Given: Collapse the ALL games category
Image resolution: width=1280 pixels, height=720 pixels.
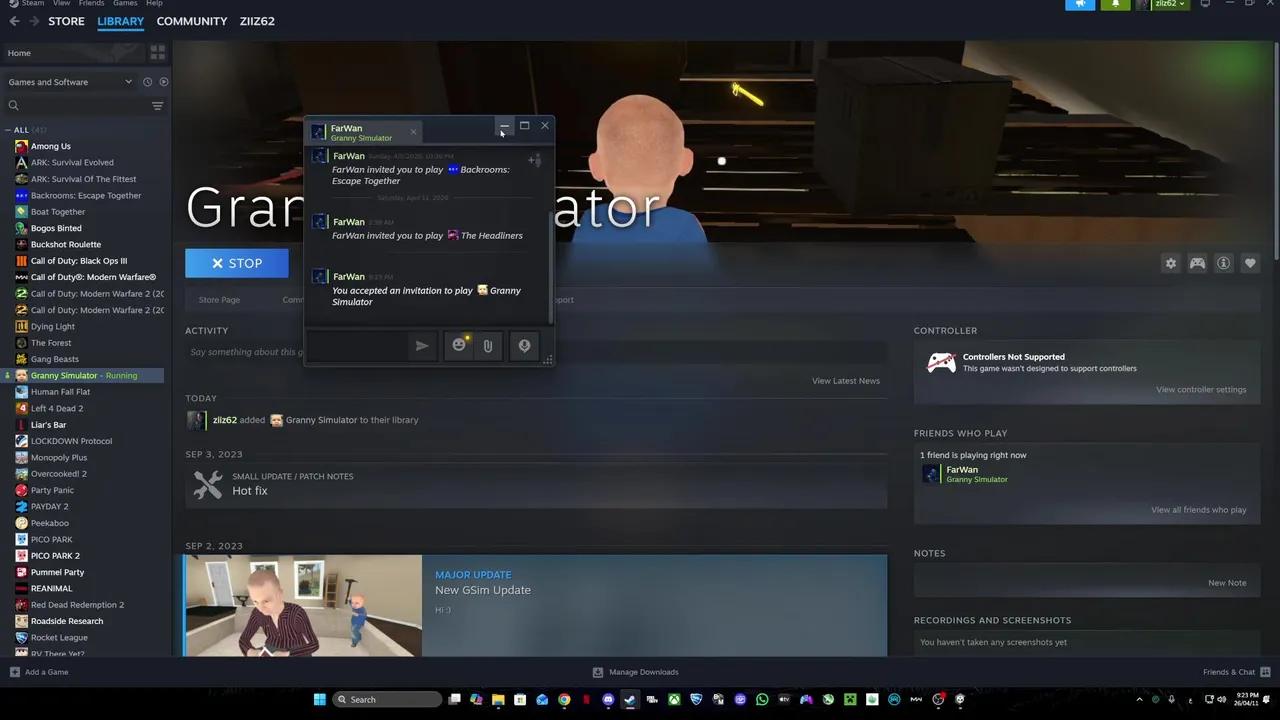Looking at the screenshot, I should (x=8, y=130).
